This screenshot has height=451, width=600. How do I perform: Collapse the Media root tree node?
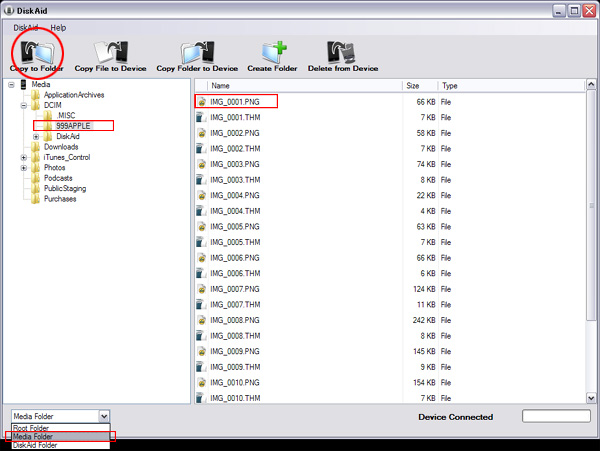click(11, 85)
